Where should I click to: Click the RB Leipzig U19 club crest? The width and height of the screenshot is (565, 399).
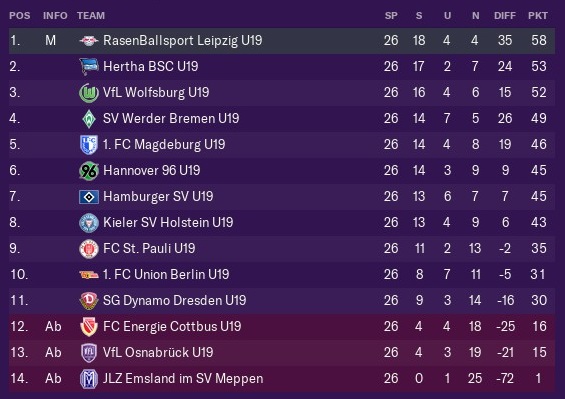coord(89,41)
